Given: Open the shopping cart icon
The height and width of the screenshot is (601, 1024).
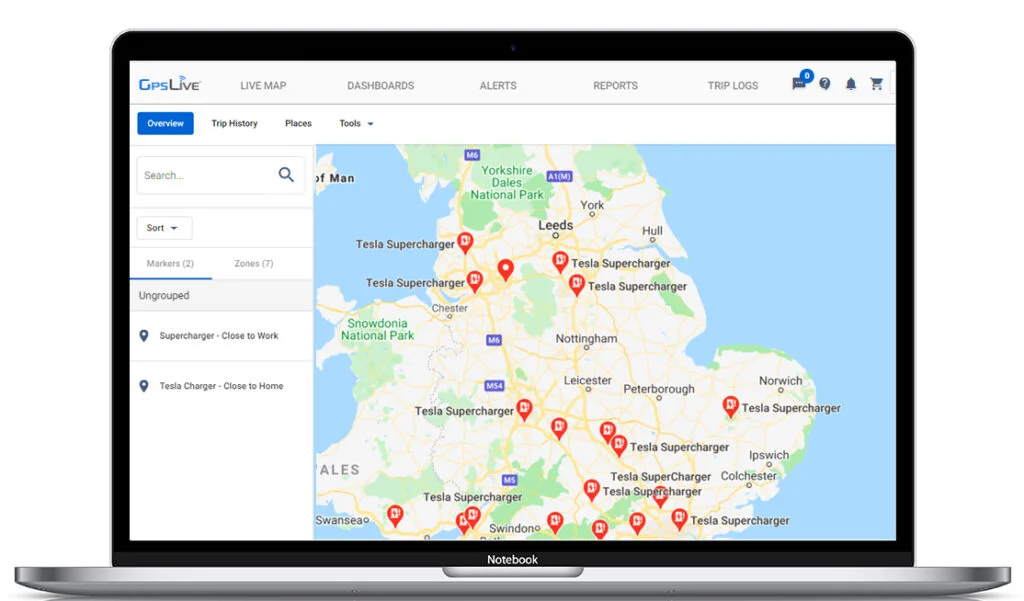Looking at the screenshot, I should (x=876, y=84).
